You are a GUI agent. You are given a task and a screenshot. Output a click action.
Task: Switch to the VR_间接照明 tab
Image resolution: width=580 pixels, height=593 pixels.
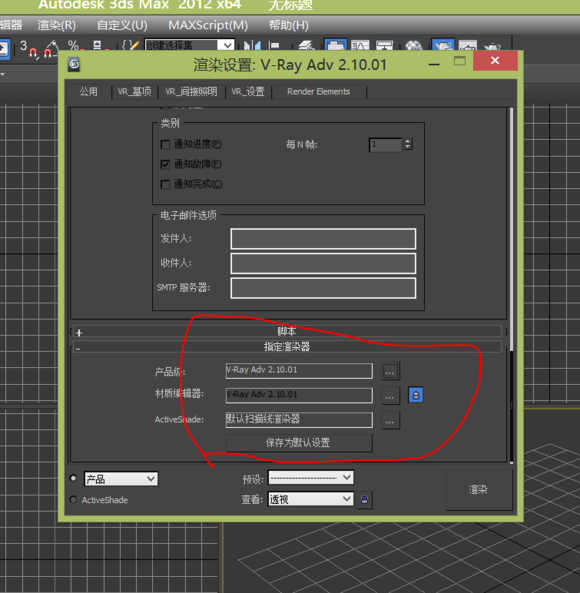click(x=191, y=92)
